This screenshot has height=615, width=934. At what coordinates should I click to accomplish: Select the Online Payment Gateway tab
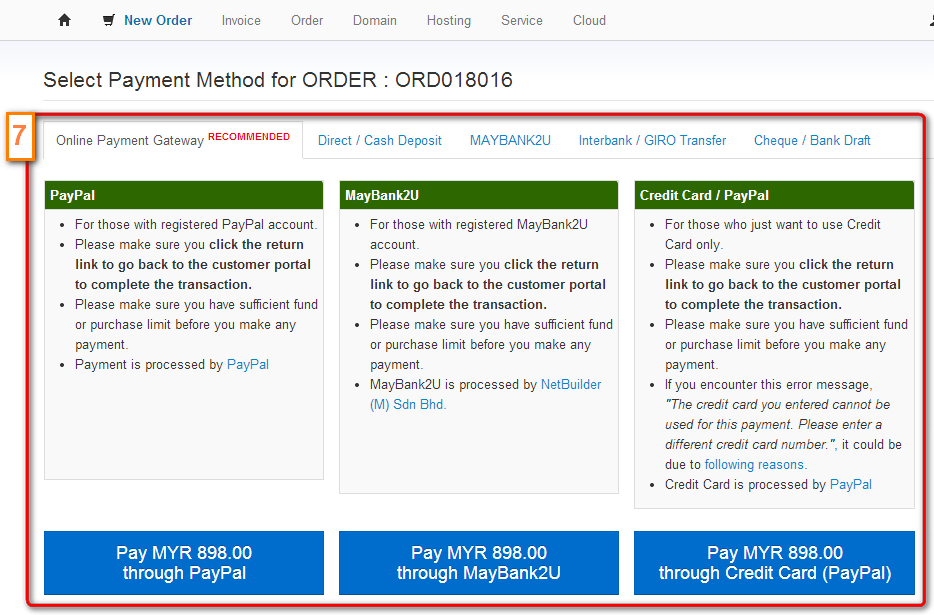[173, 140]
